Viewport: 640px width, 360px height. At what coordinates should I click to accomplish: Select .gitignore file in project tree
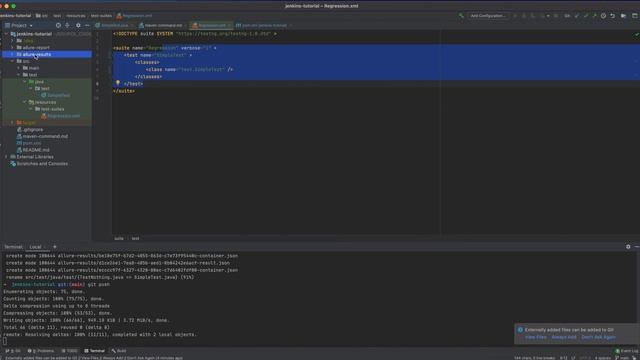pyautogui.click(x=33, y=129)
